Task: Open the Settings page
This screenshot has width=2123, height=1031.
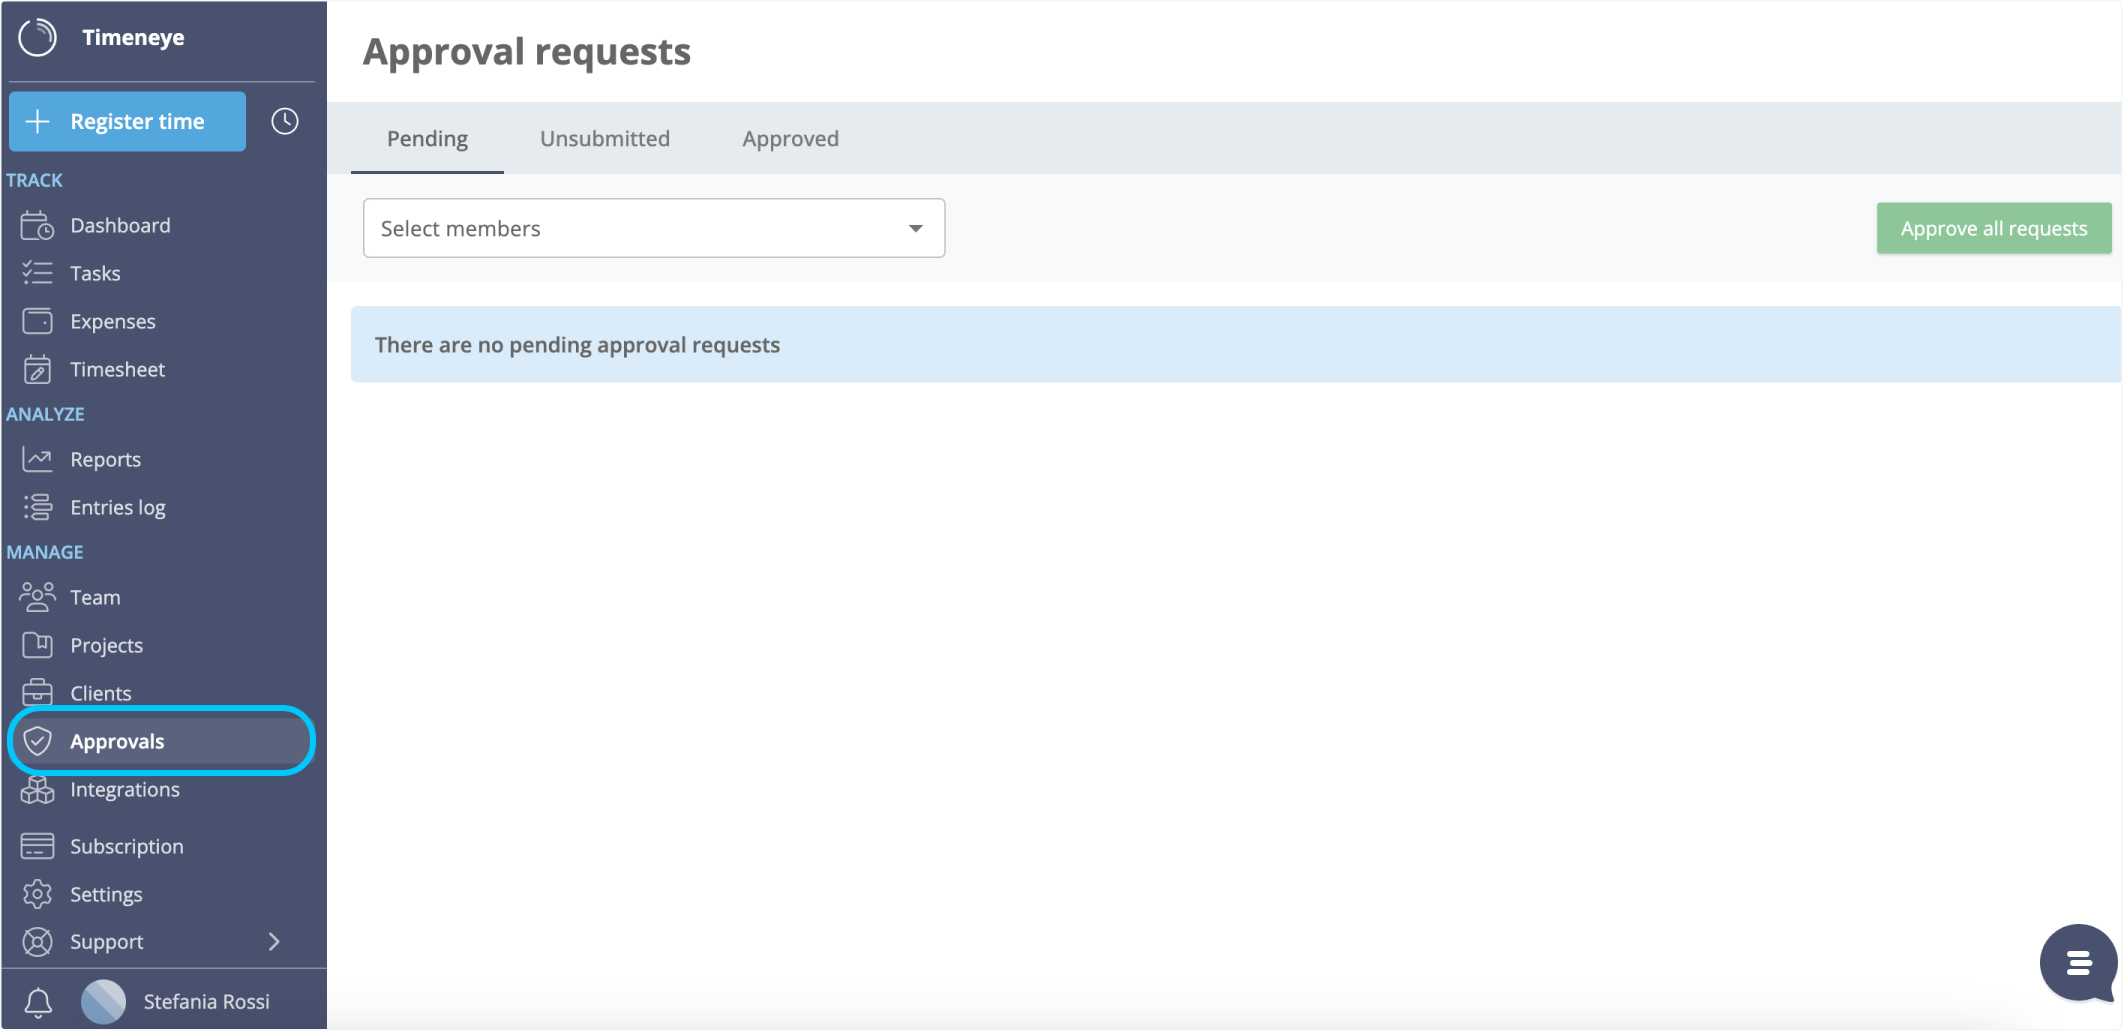Action: [x=105, y=893]
